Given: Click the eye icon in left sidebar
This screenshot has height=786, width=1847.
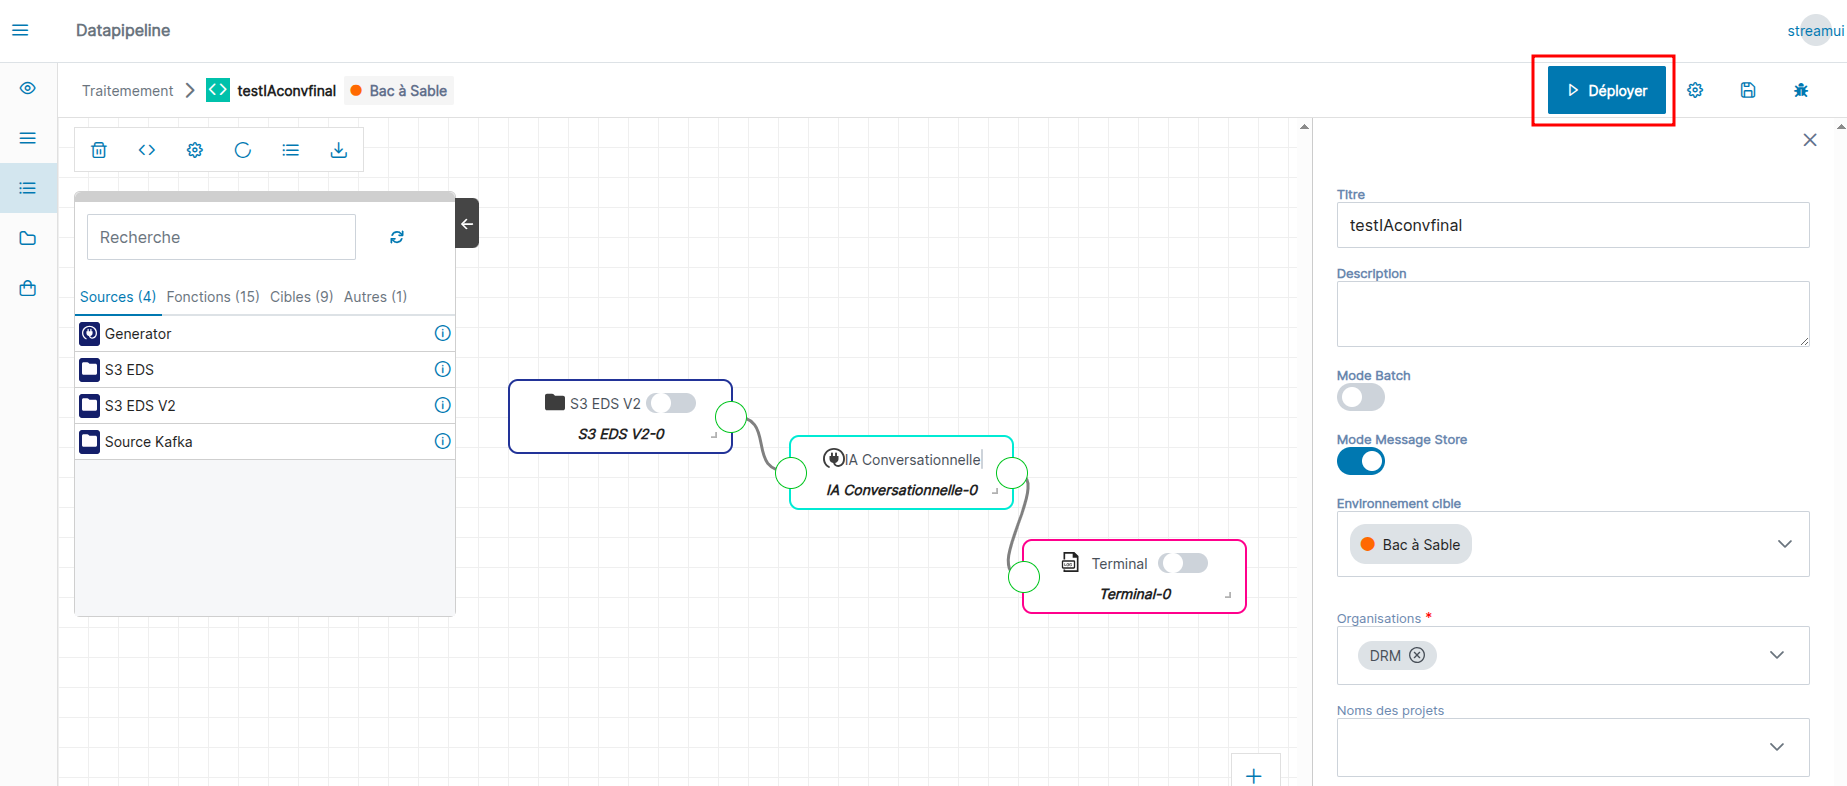Looking at the screenshot, I should (28, 88).
